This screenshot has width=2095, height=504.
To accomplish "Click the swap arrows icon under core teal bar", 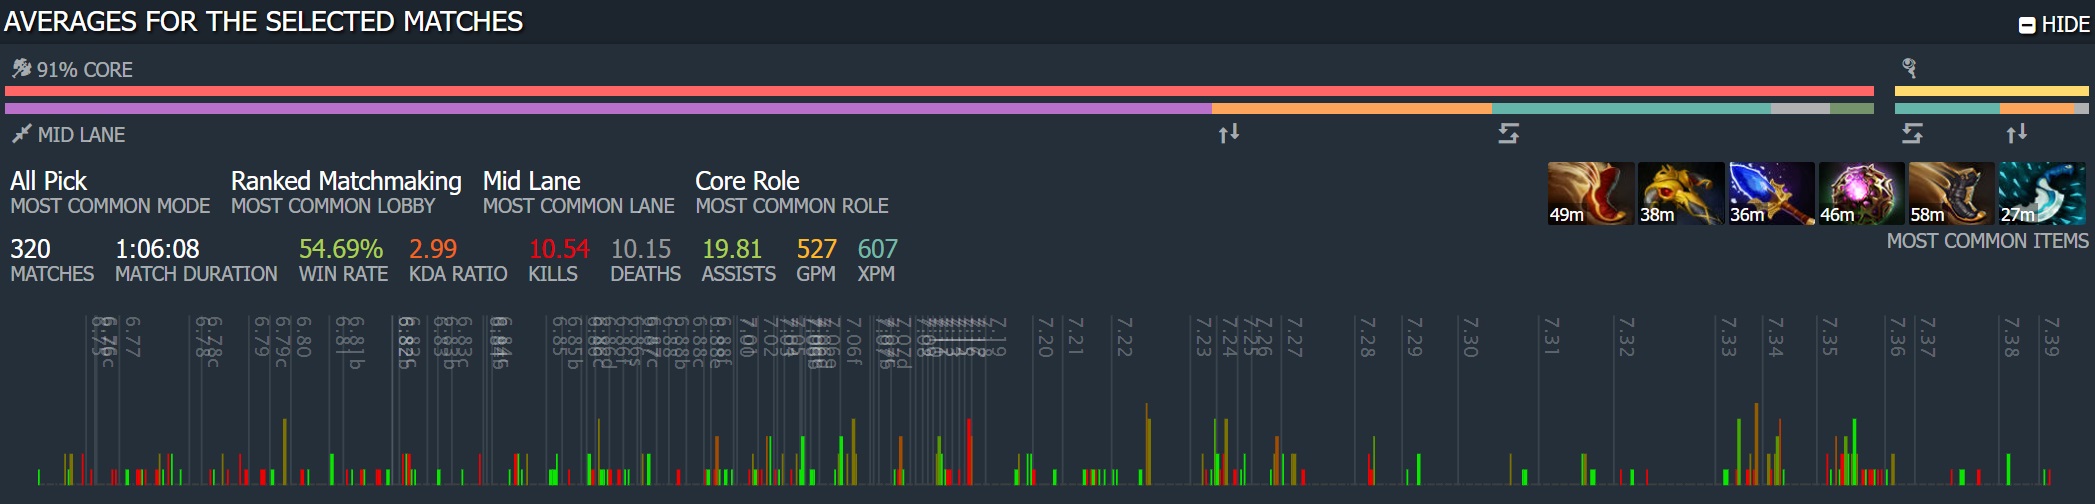I will coord(1509,133).
